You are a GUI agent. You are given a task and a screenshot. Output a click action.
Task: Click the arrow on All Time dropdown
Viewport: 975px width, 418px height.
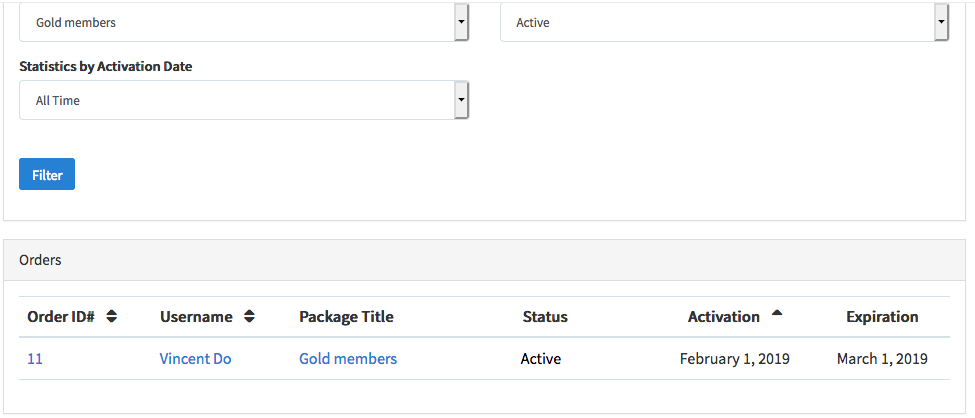(460, 100)
